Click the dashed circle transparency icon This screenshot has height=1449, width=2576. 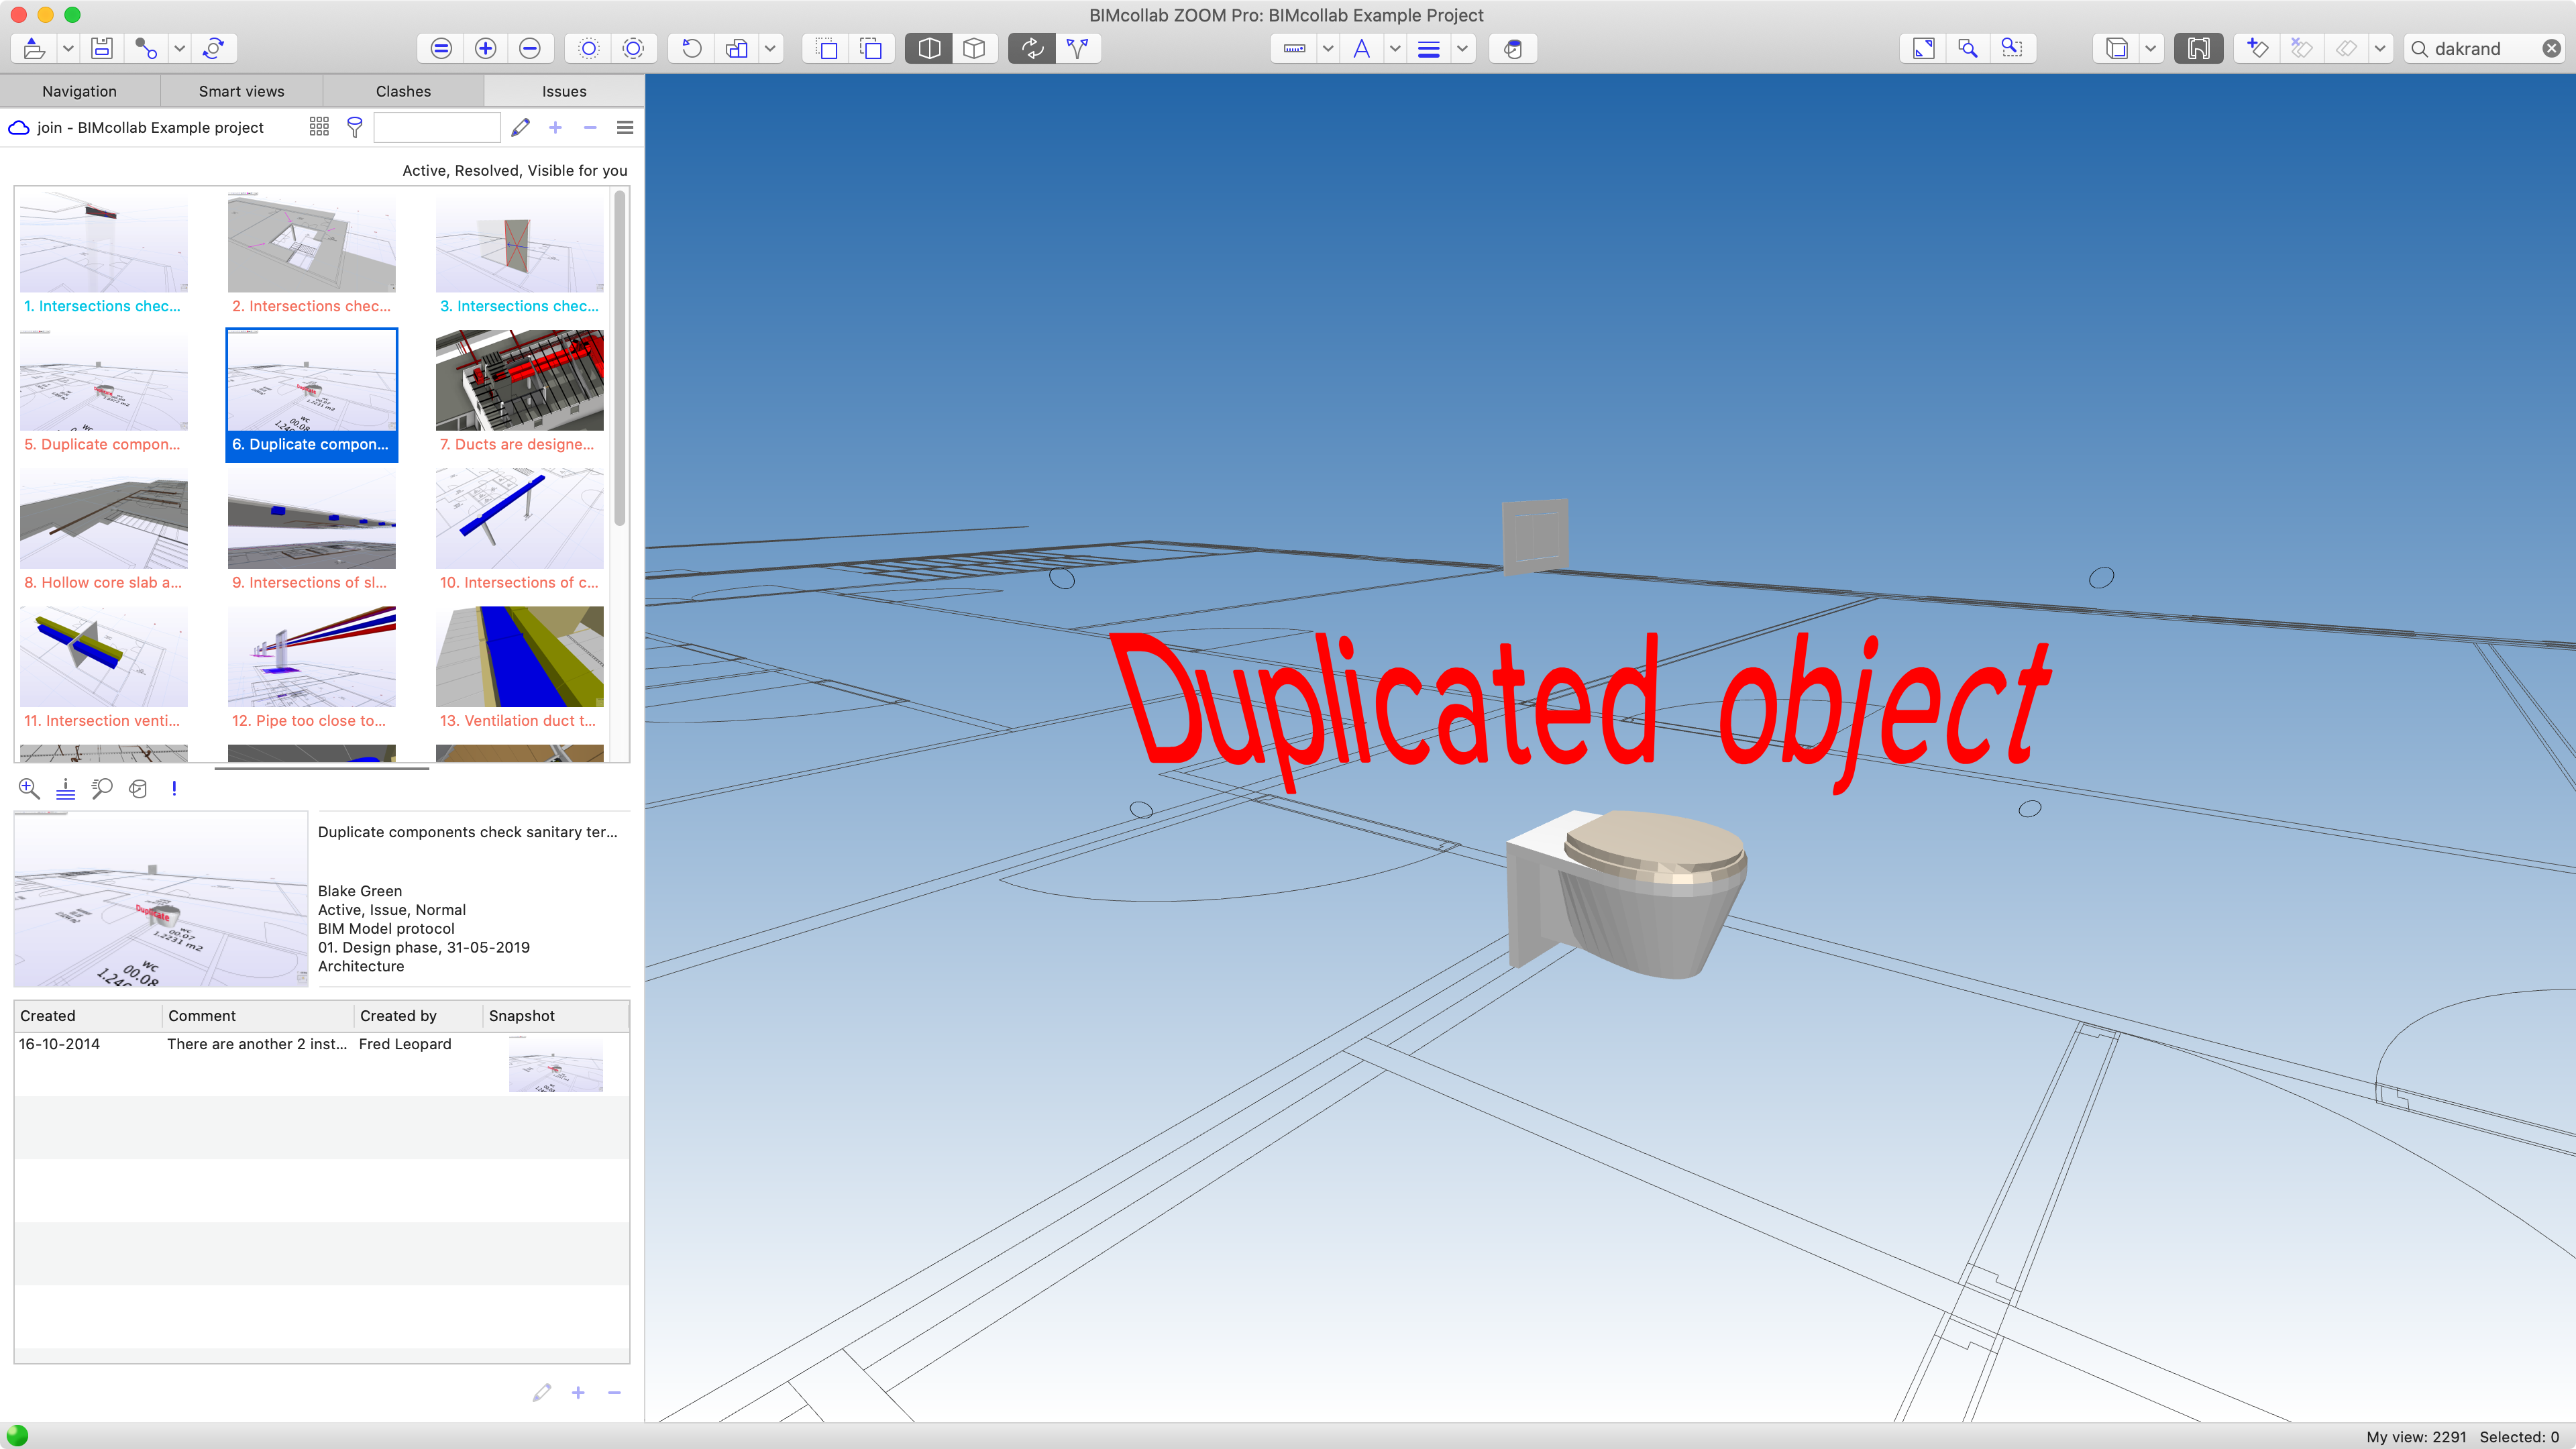tap(633, 48)
